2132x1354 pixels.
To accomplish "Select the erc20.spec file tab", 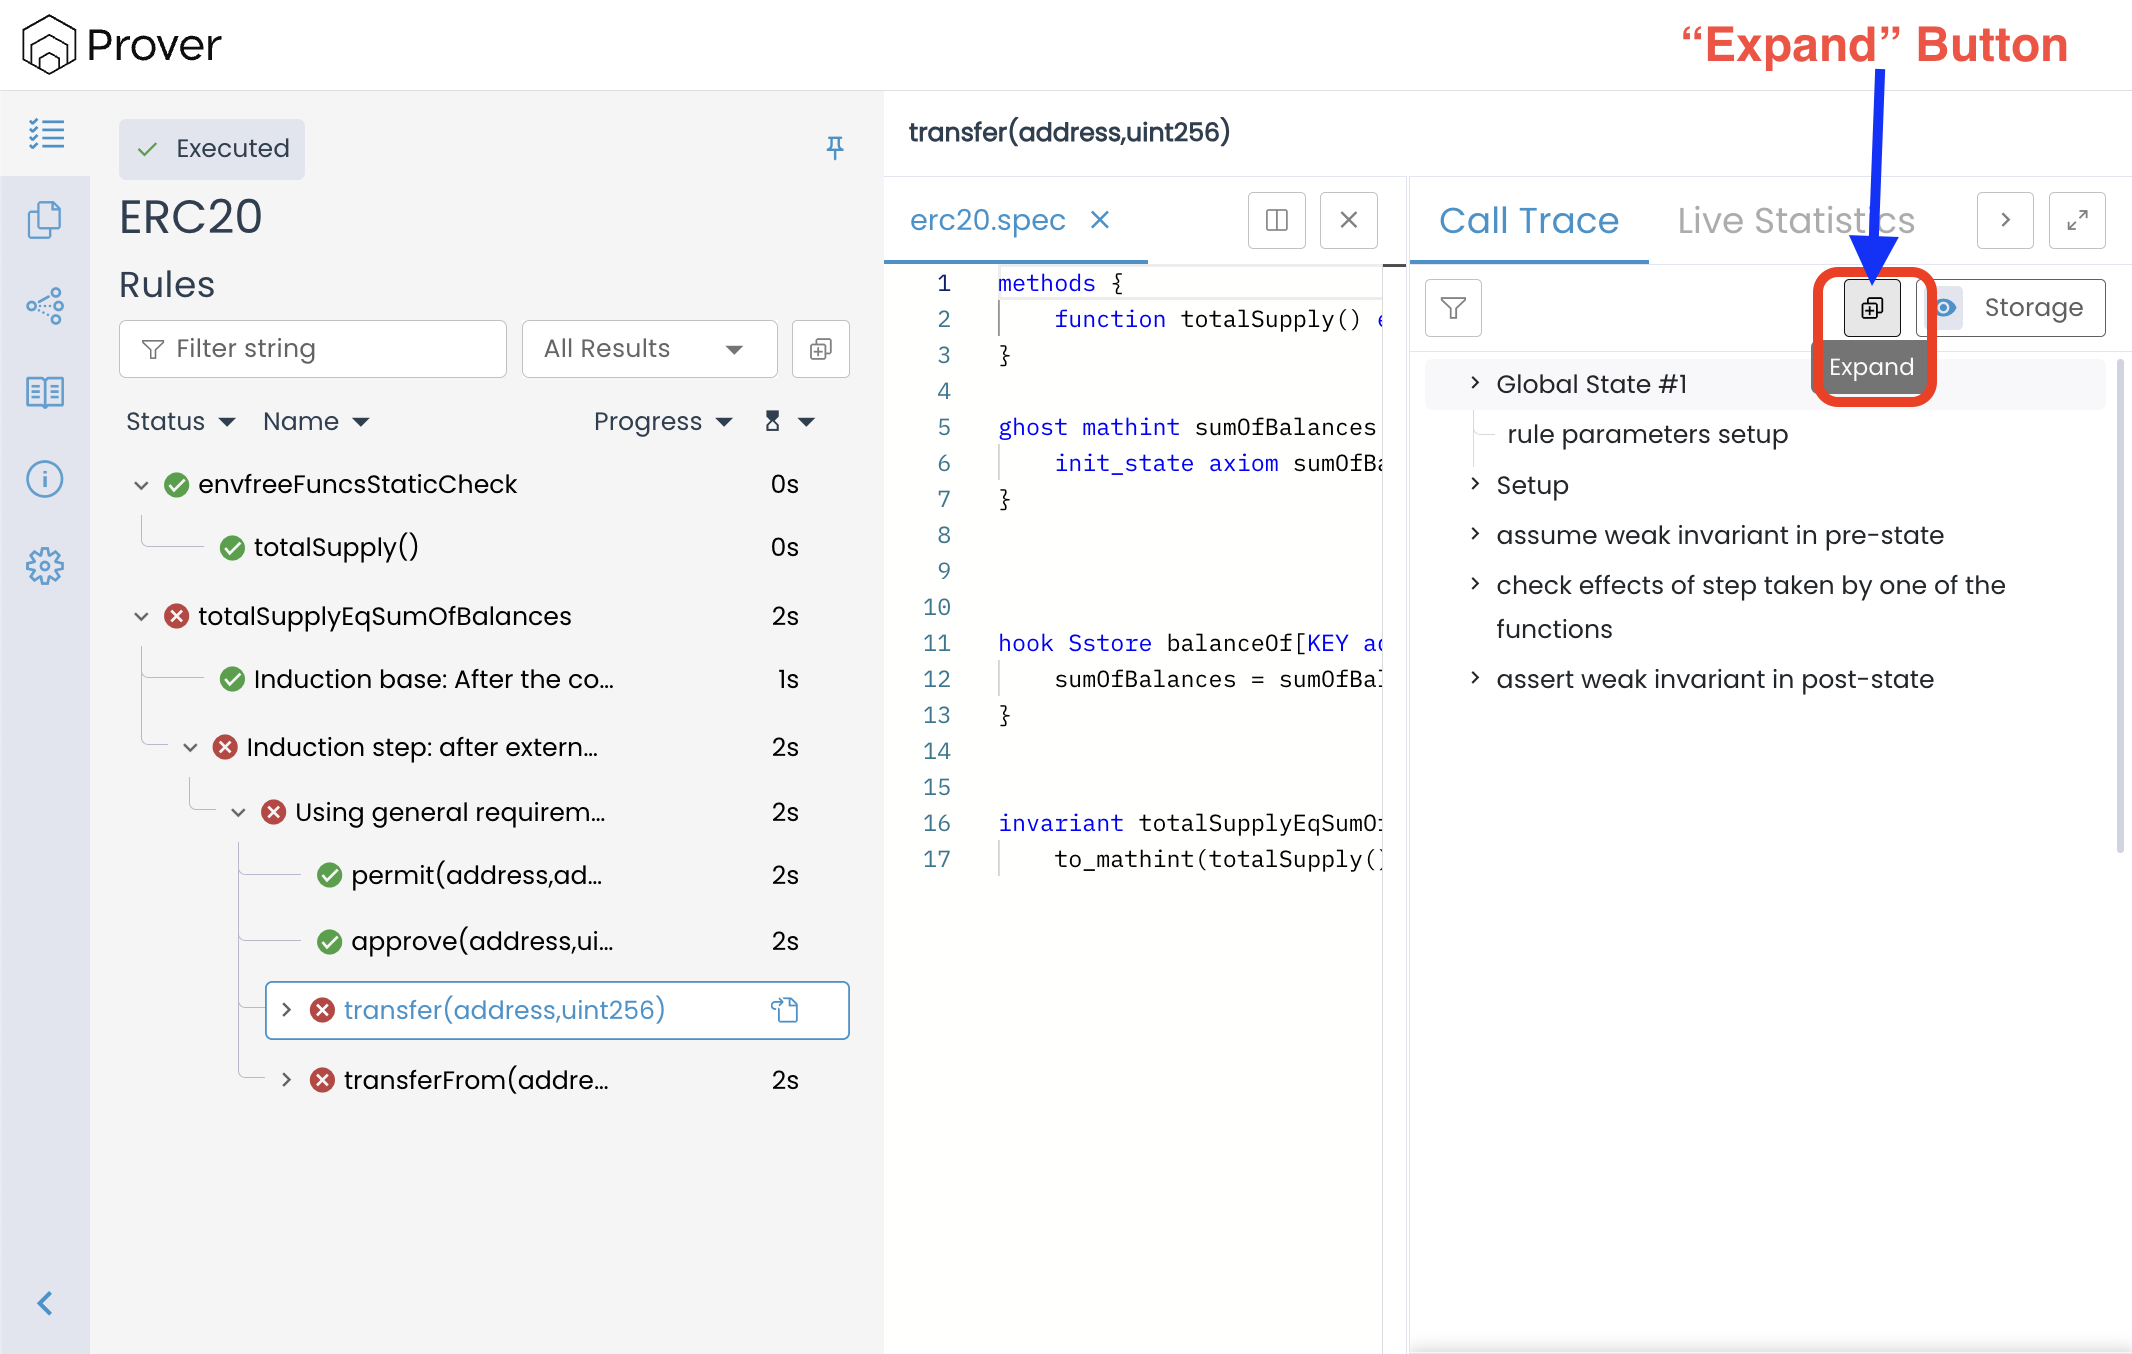I will 987,220.
